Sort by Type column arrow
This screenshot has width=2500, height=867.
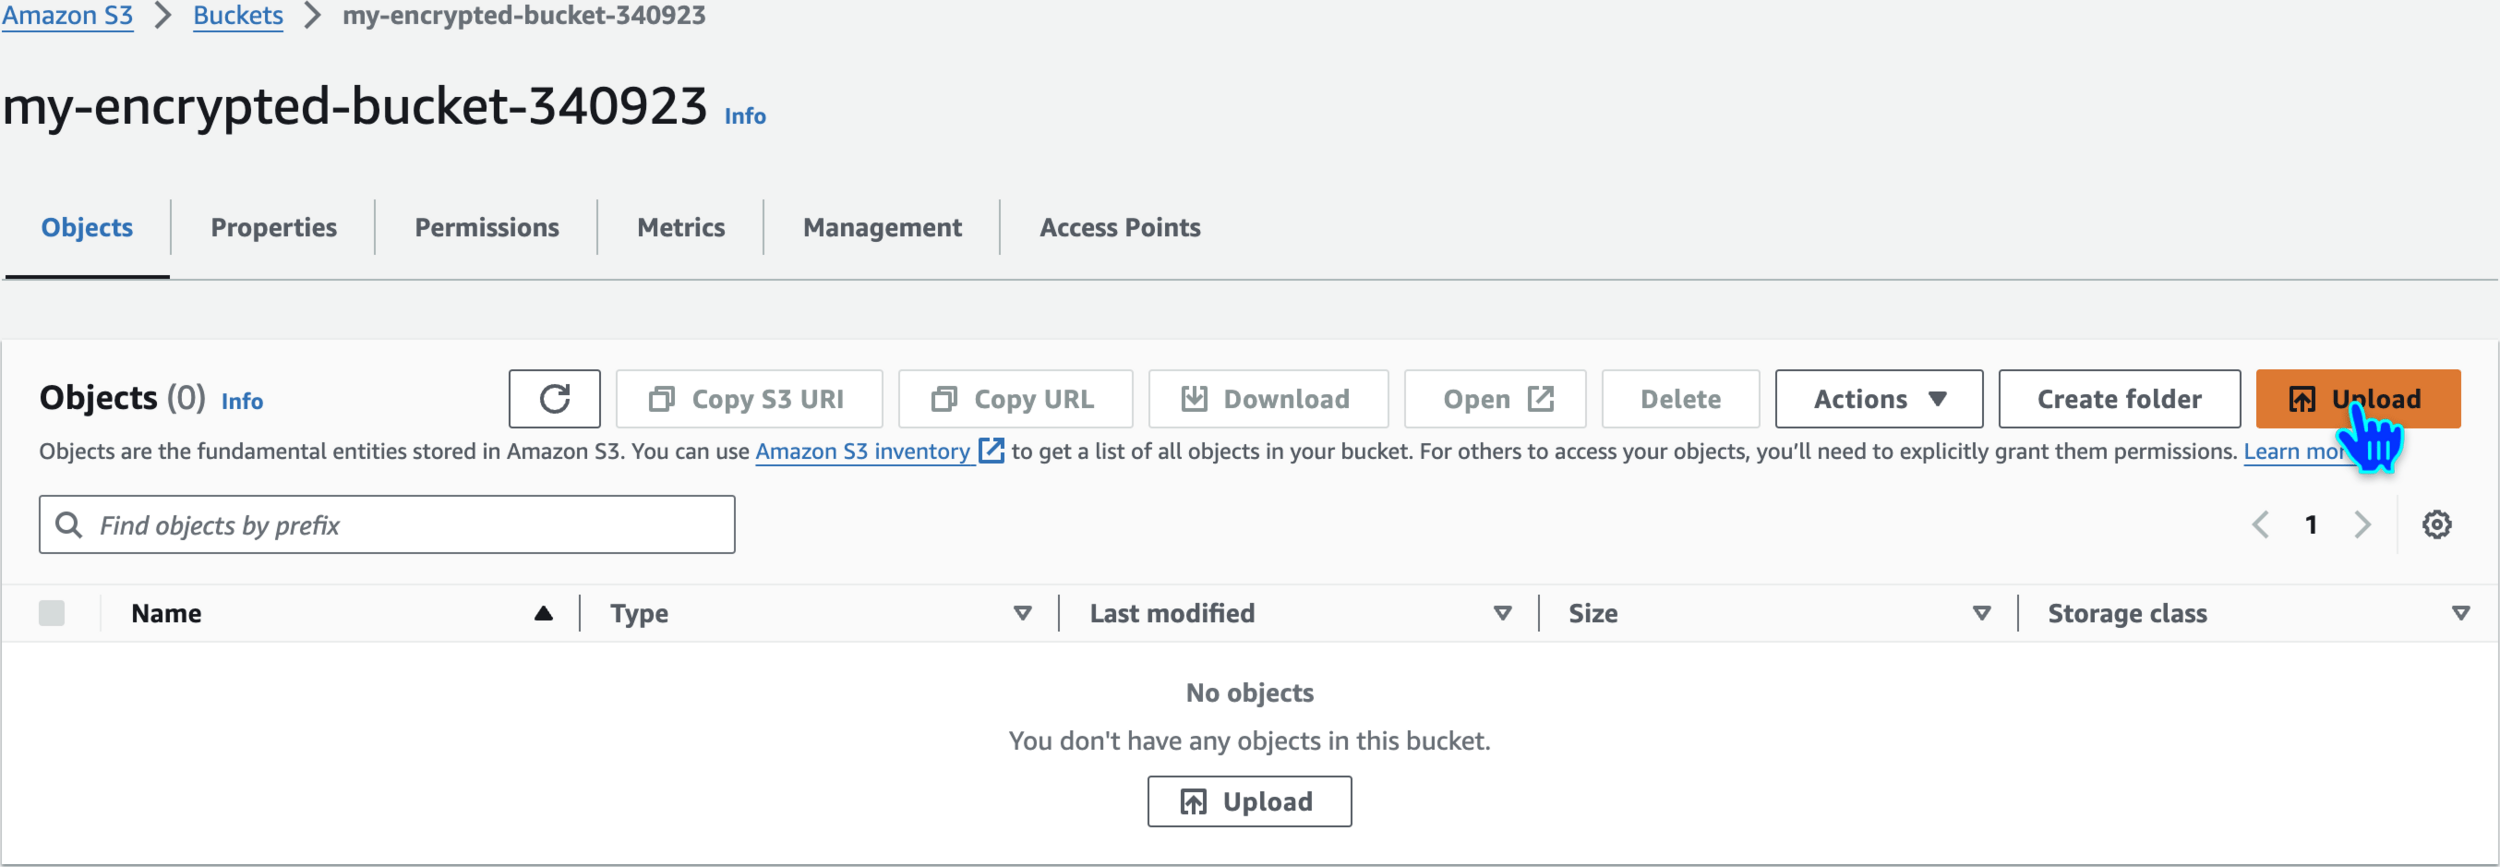click(1022, 613)
